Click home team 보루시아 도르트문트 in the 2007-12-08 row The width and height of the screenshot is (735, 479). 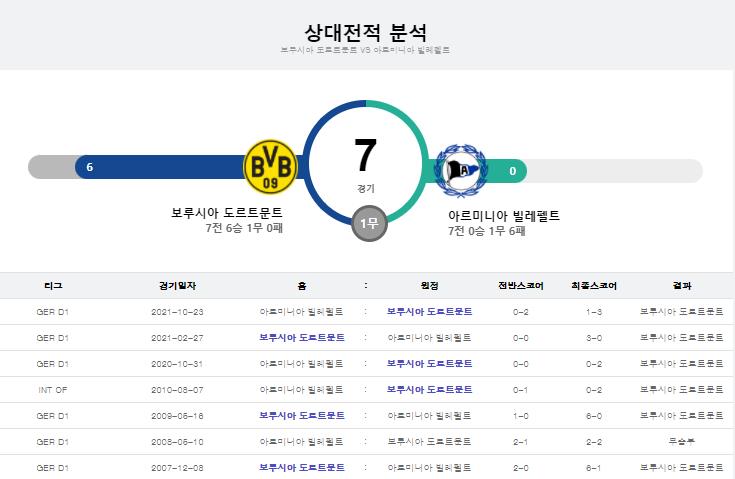pos(302,468)
